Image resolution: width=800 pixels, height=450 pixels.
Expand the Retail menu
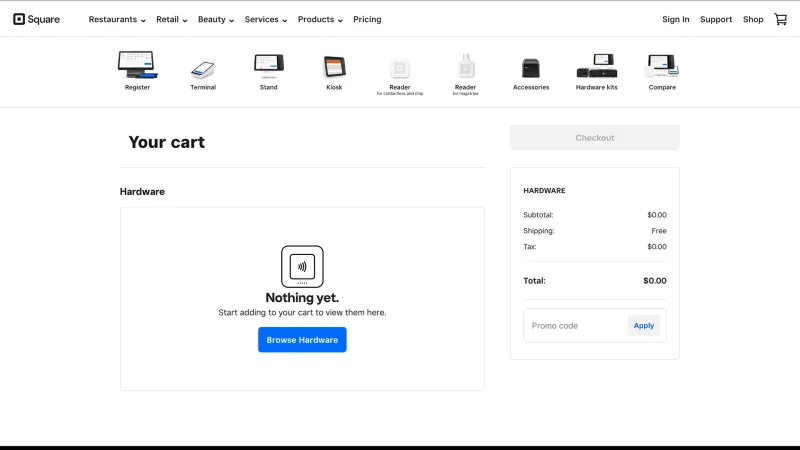click(x=171, y=19)
